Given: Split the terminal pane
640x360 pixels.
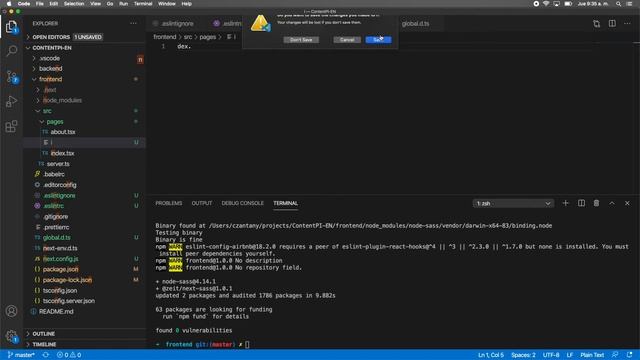Looking at the screenshot, I should point(581,203).
